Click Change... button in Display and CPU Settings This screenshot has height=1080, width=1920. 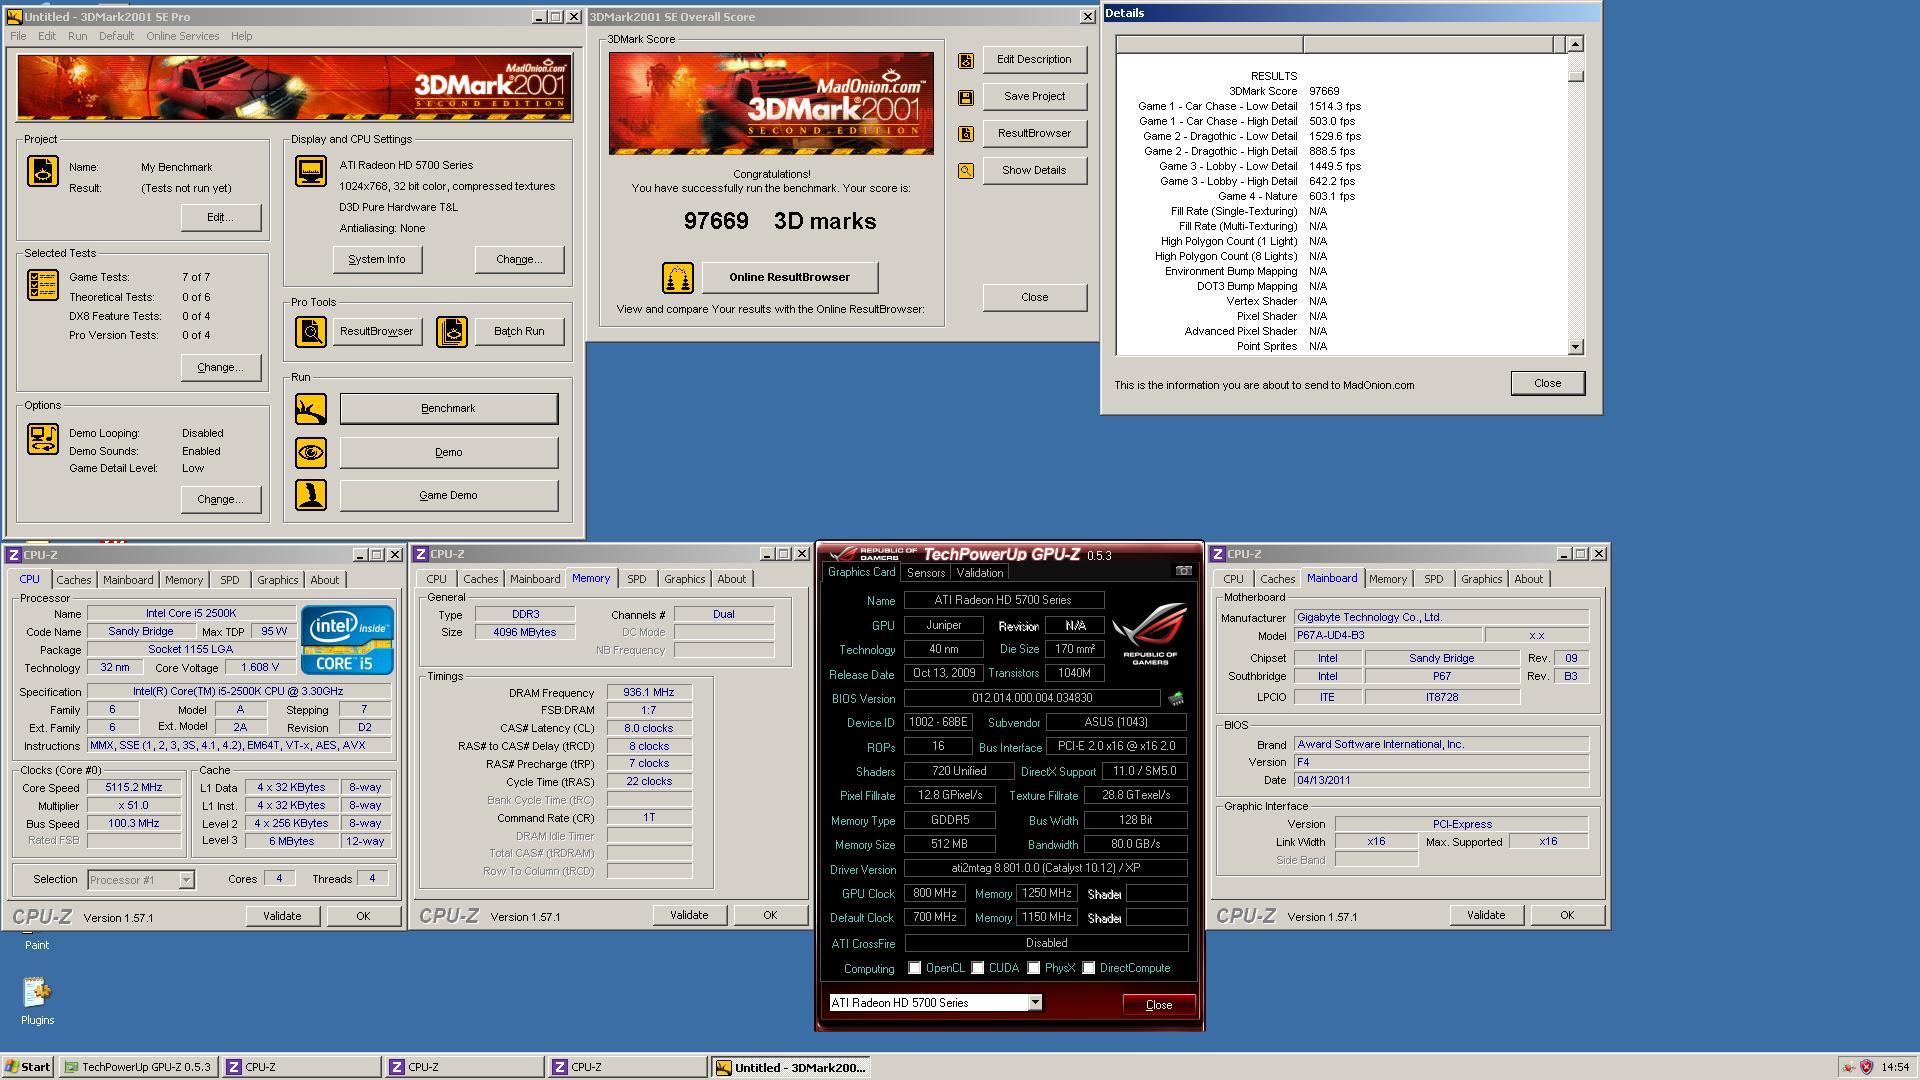click(519, 259)
